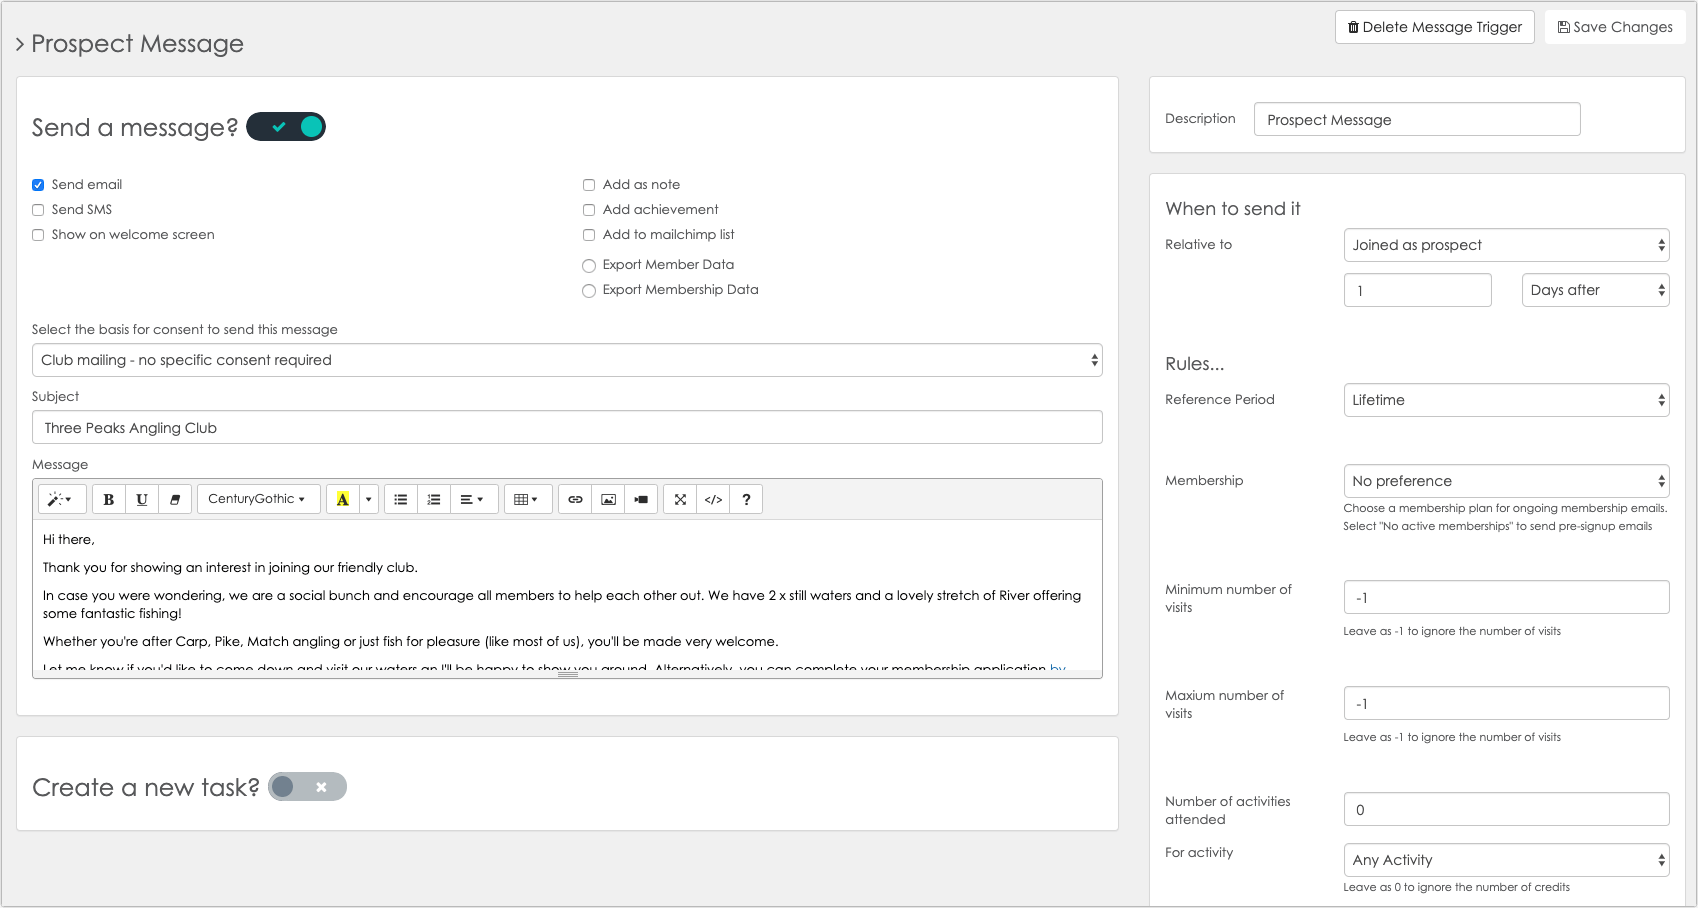This screenshot has height=908, width=1698.
Task: Select the Export Member Data radio button
Action: click(x=589, y=266)
